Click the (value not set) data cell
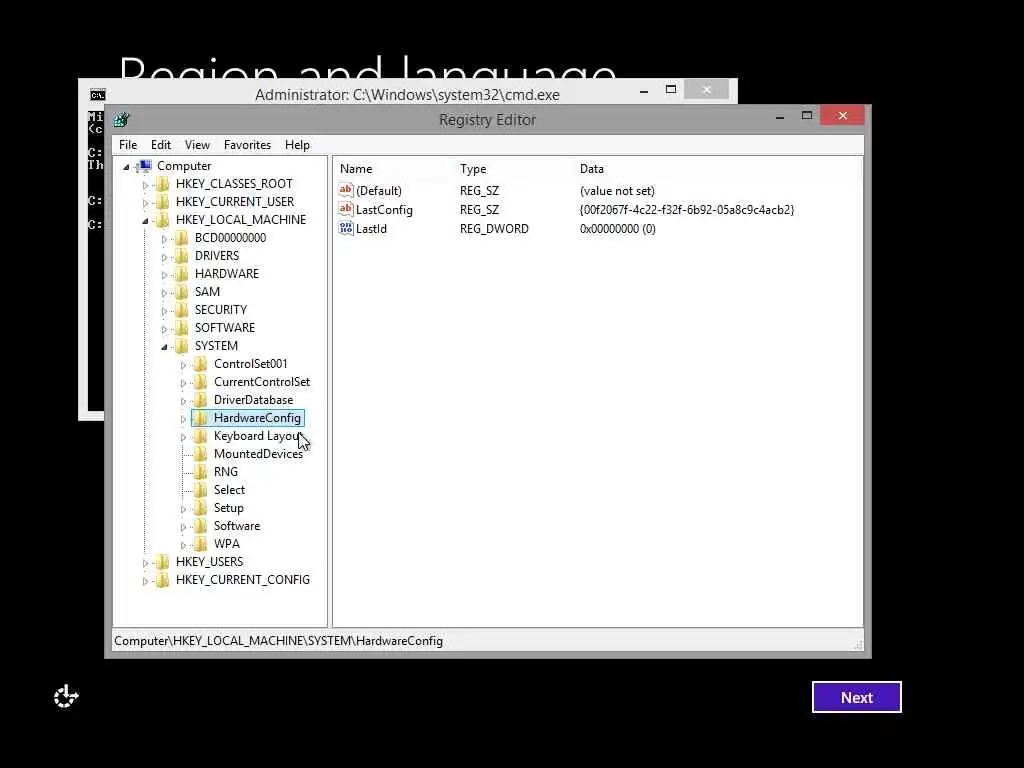The image size is (1024, 768). tap(617, 191)
